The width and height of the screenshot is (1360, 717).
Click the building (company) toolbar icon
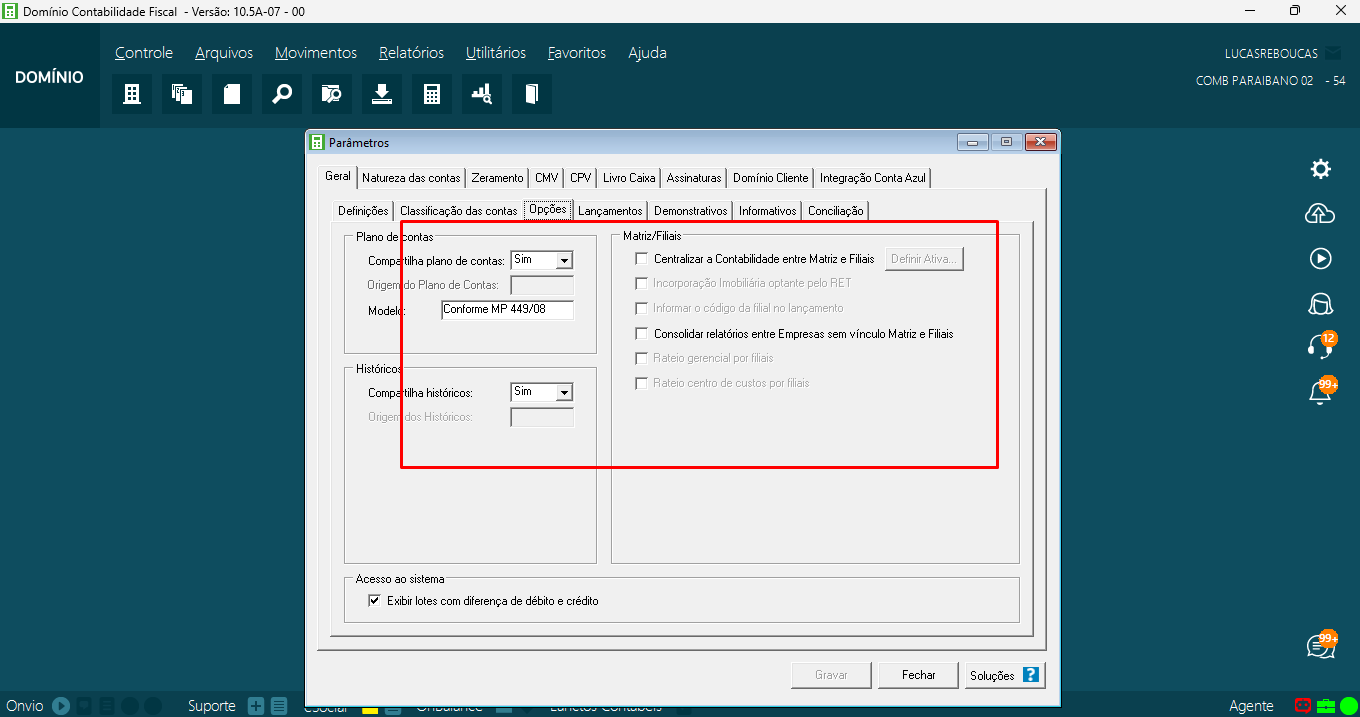point(131,94)
